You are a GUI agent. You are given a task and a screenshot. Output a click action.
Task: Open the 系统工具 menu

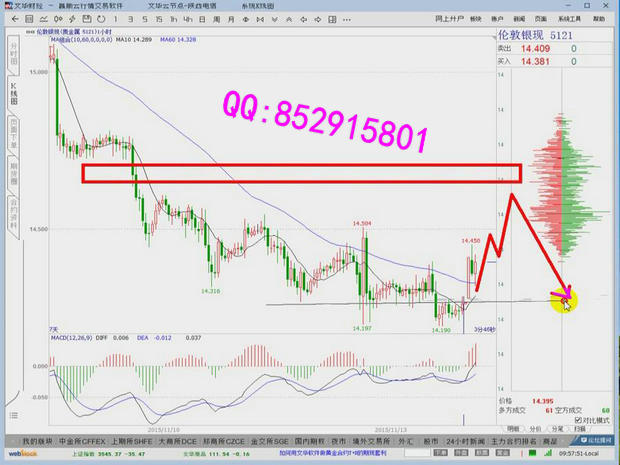click(x=568, y=19)
